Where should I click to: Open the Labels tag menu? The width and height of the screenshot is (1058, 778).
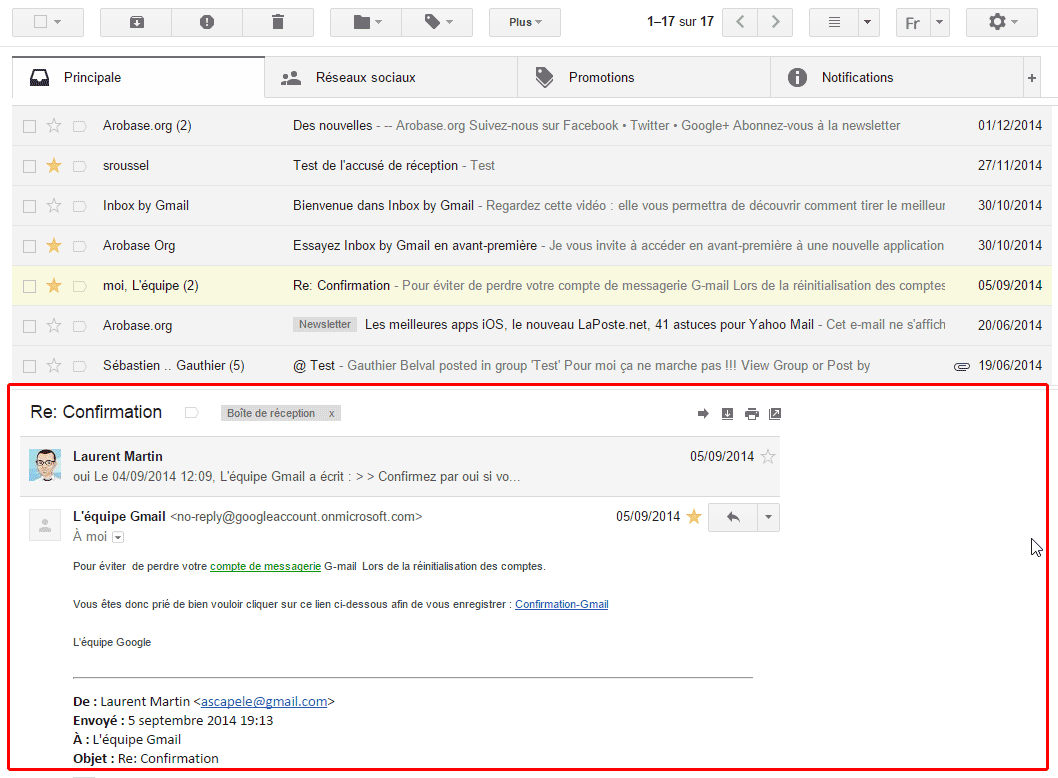[x=437, y=22]
